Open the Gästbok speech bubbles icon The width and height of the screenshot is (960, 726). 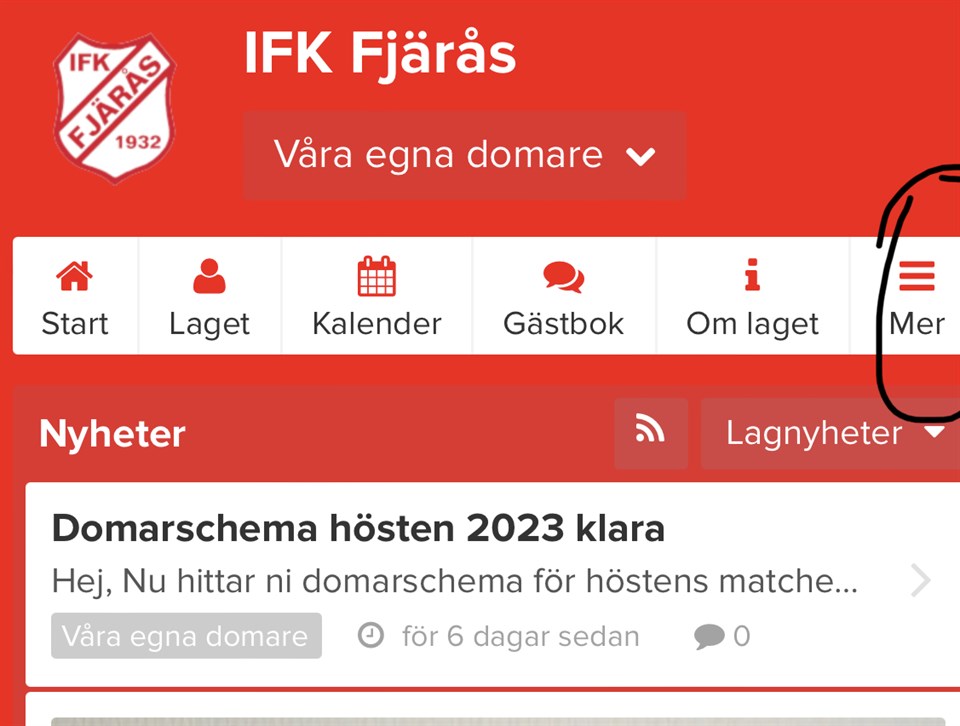click(563, 277)
